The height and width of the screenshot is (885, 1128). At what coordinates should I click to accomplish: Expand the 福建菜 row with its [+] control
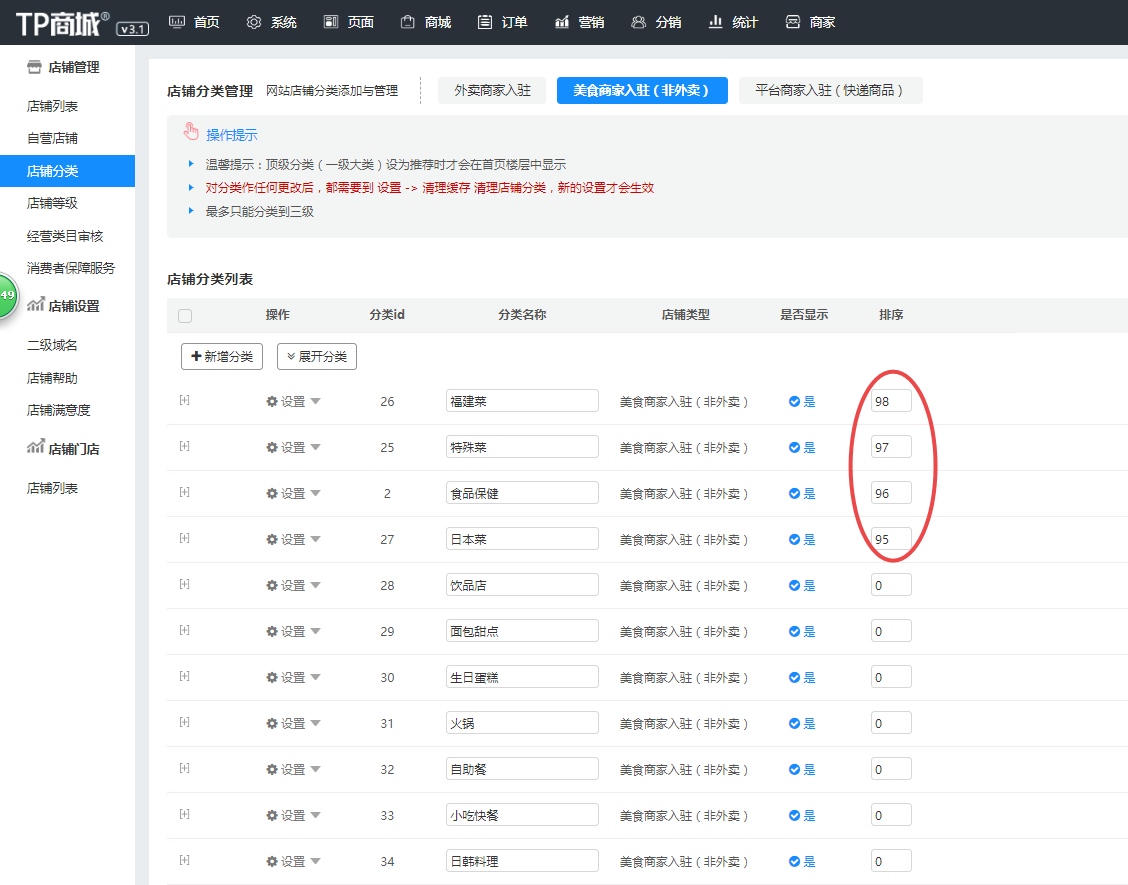pyautogui.click(x=184, y=400)
